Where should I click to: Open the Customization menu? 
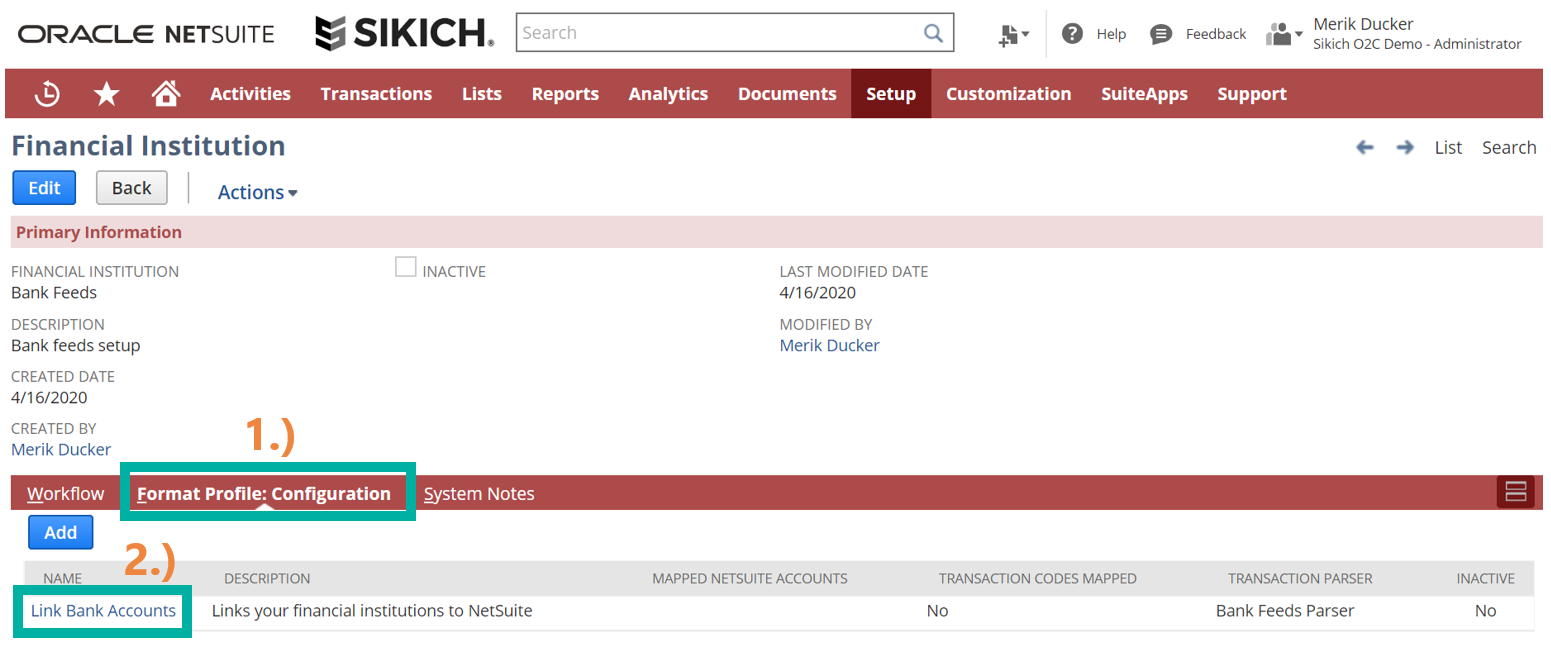click(x=1008, y=94)
